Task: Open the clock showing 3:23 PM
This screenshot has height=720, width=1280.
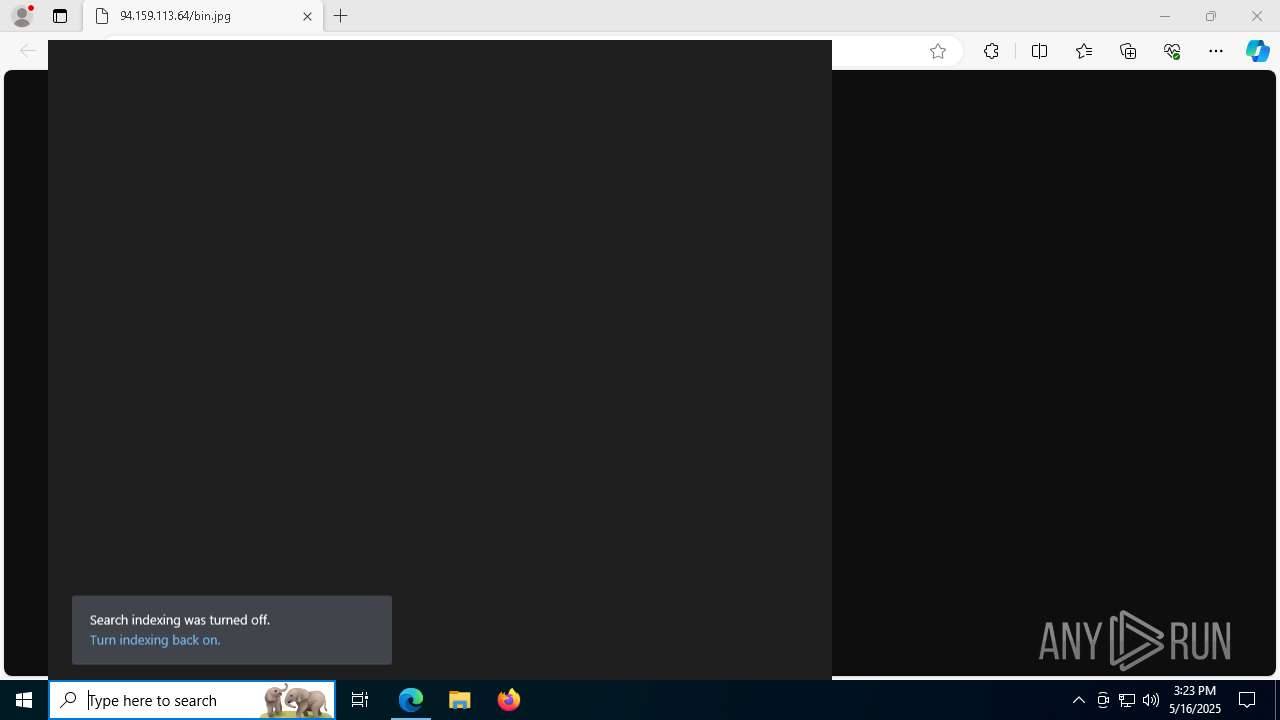Action: (x=1195, y=700)
